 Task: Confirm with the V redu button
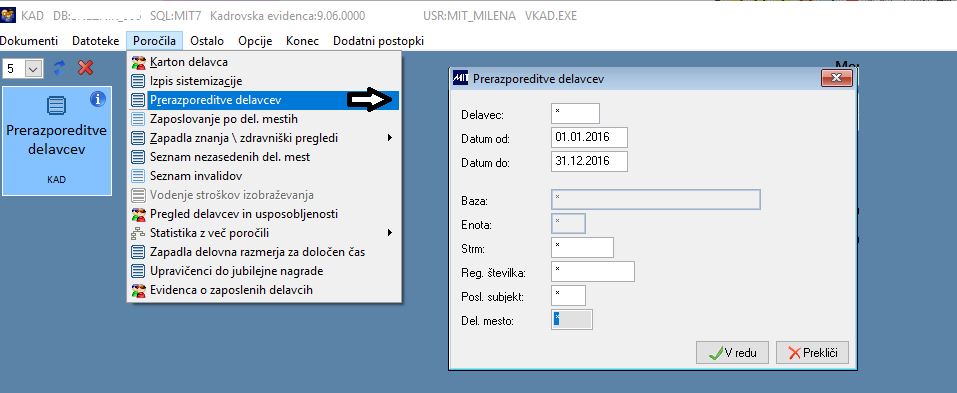click(x=732, y=353)
